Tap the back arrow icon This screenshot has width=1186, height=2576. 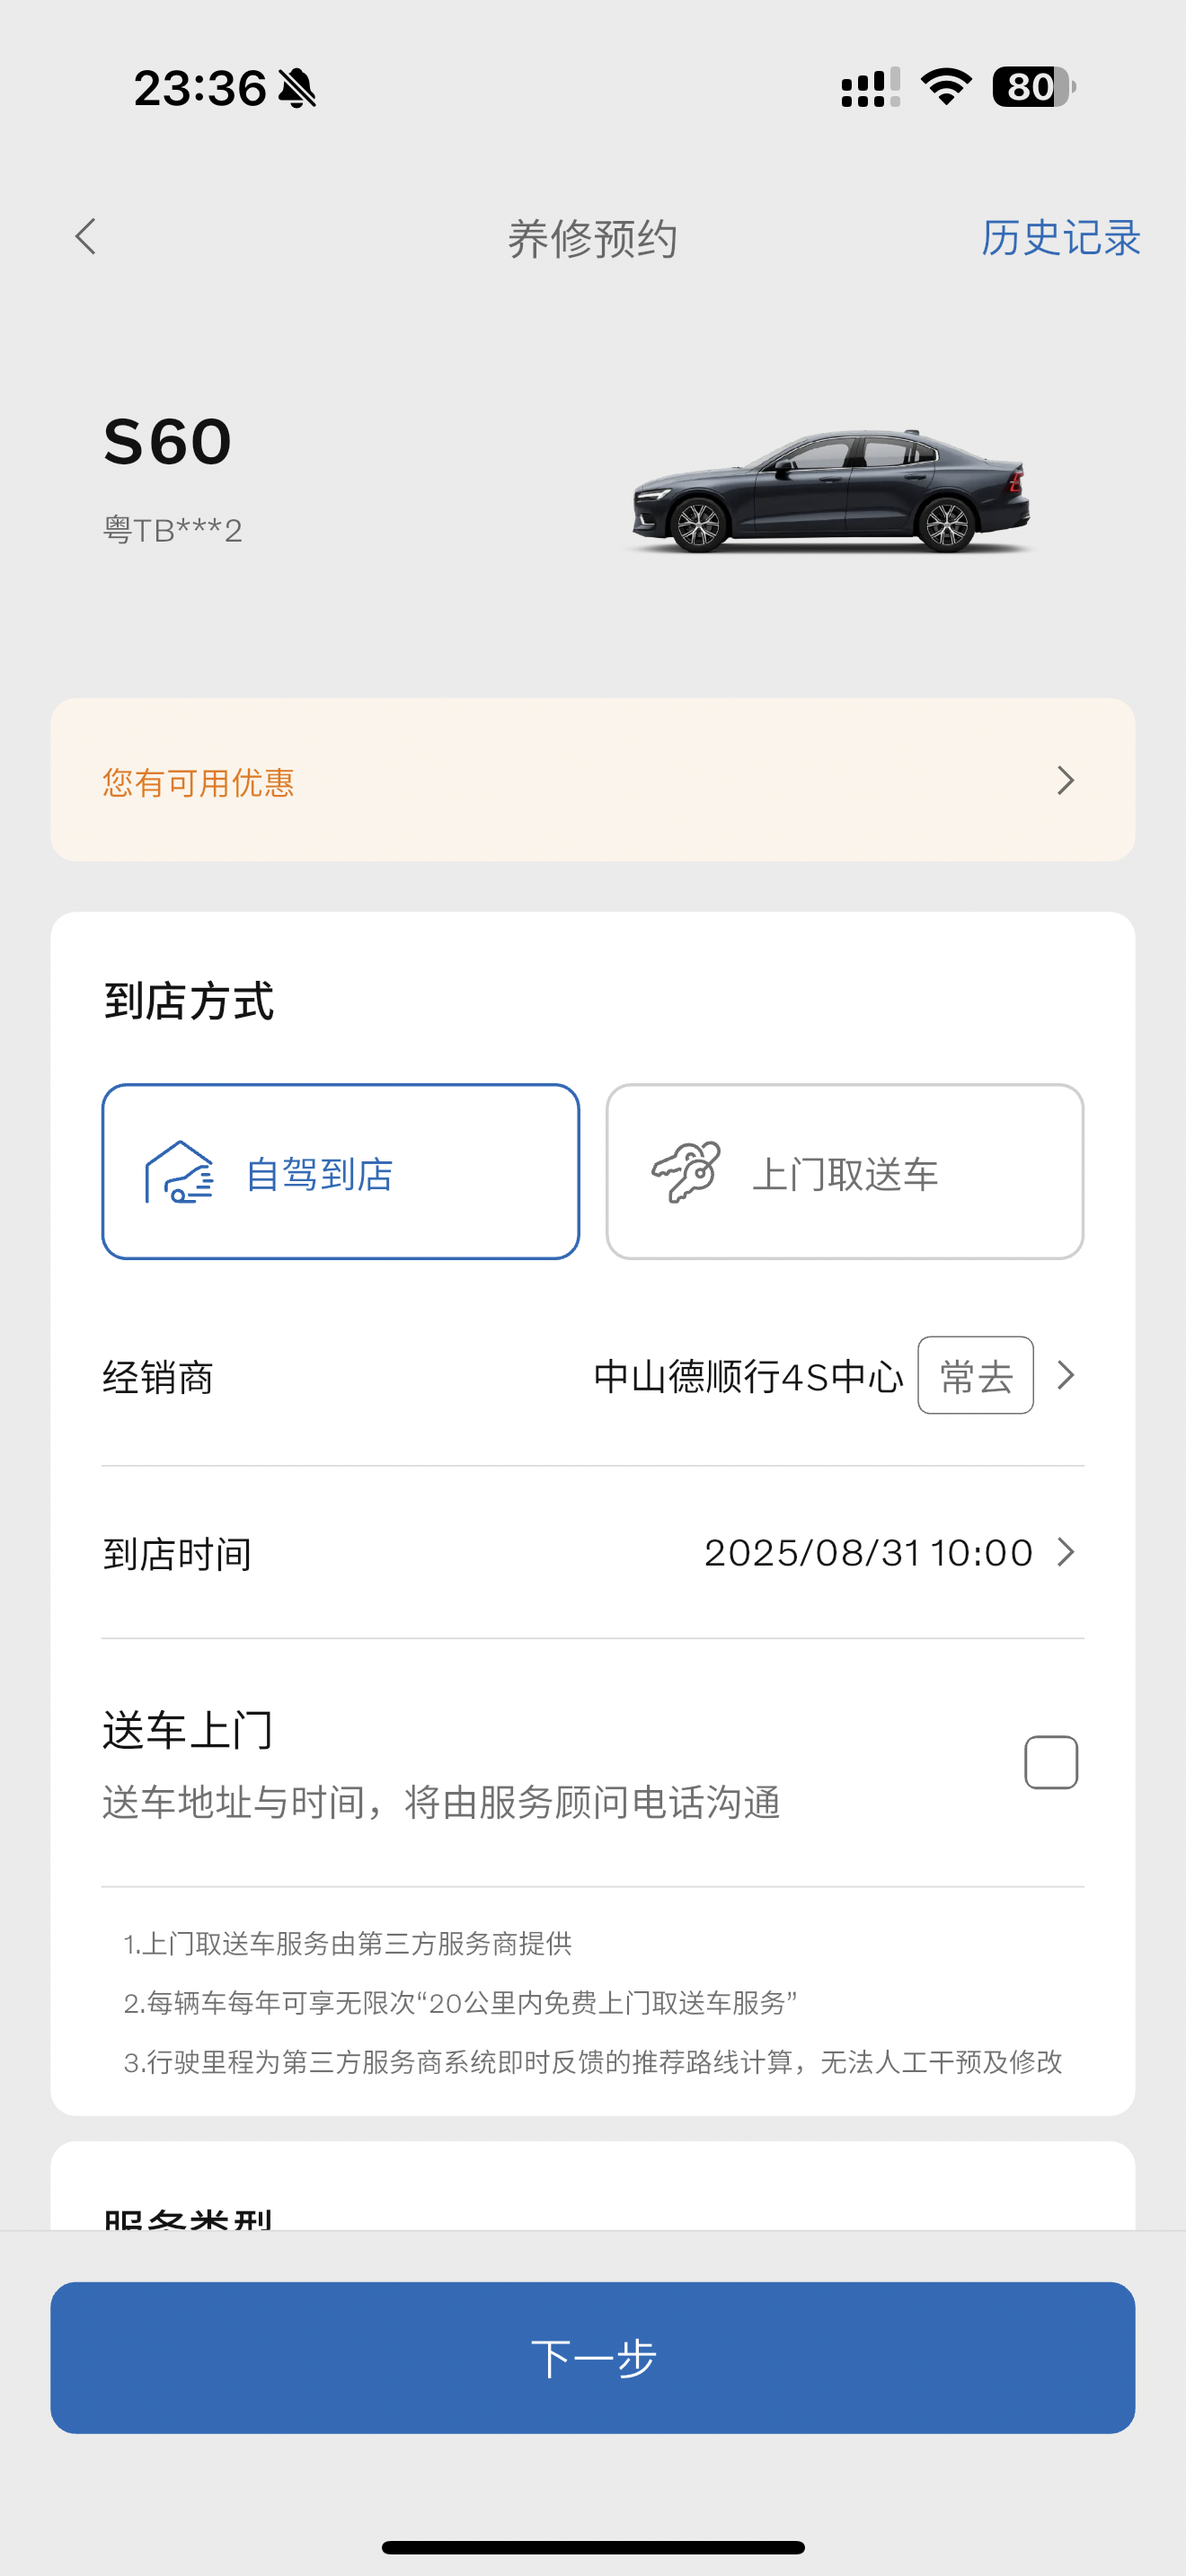tap(86, 237)
